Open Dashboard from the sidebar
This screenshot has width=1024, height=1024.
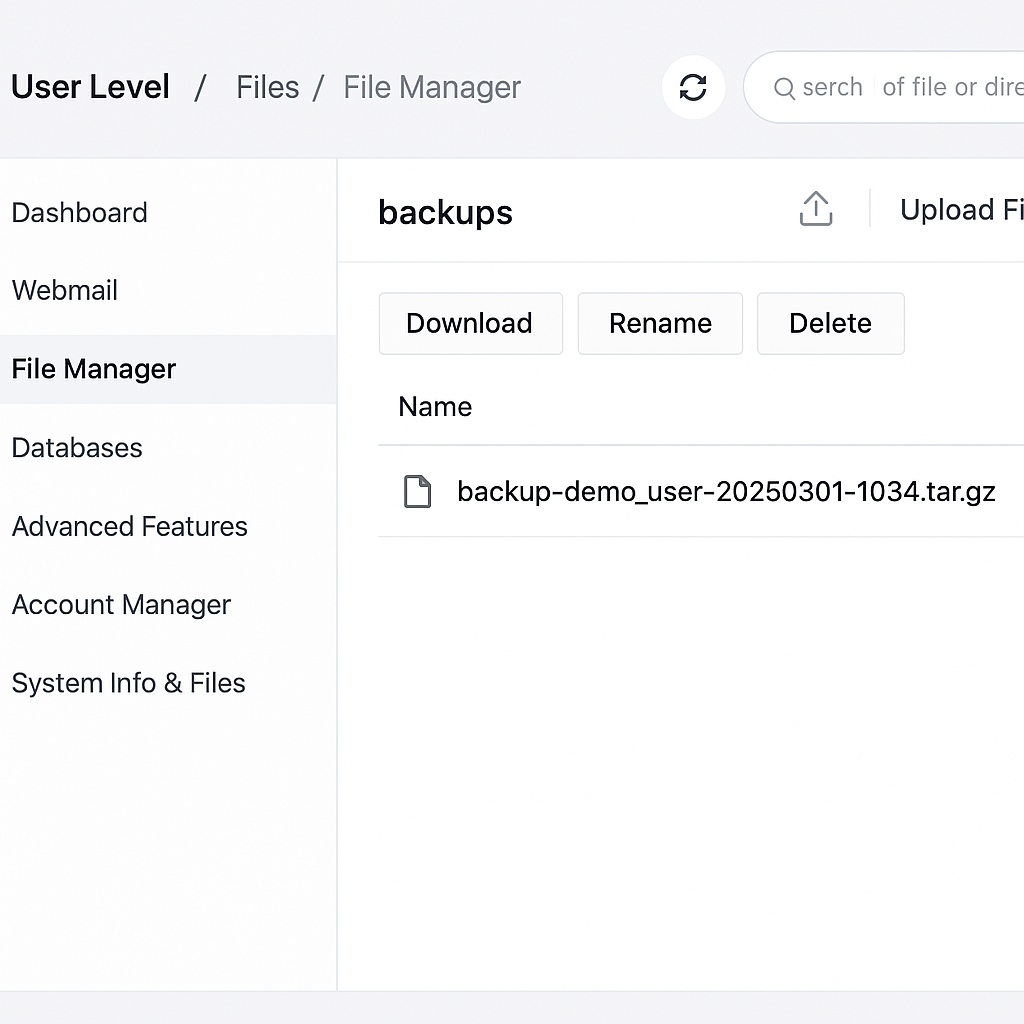coord(80,212)
